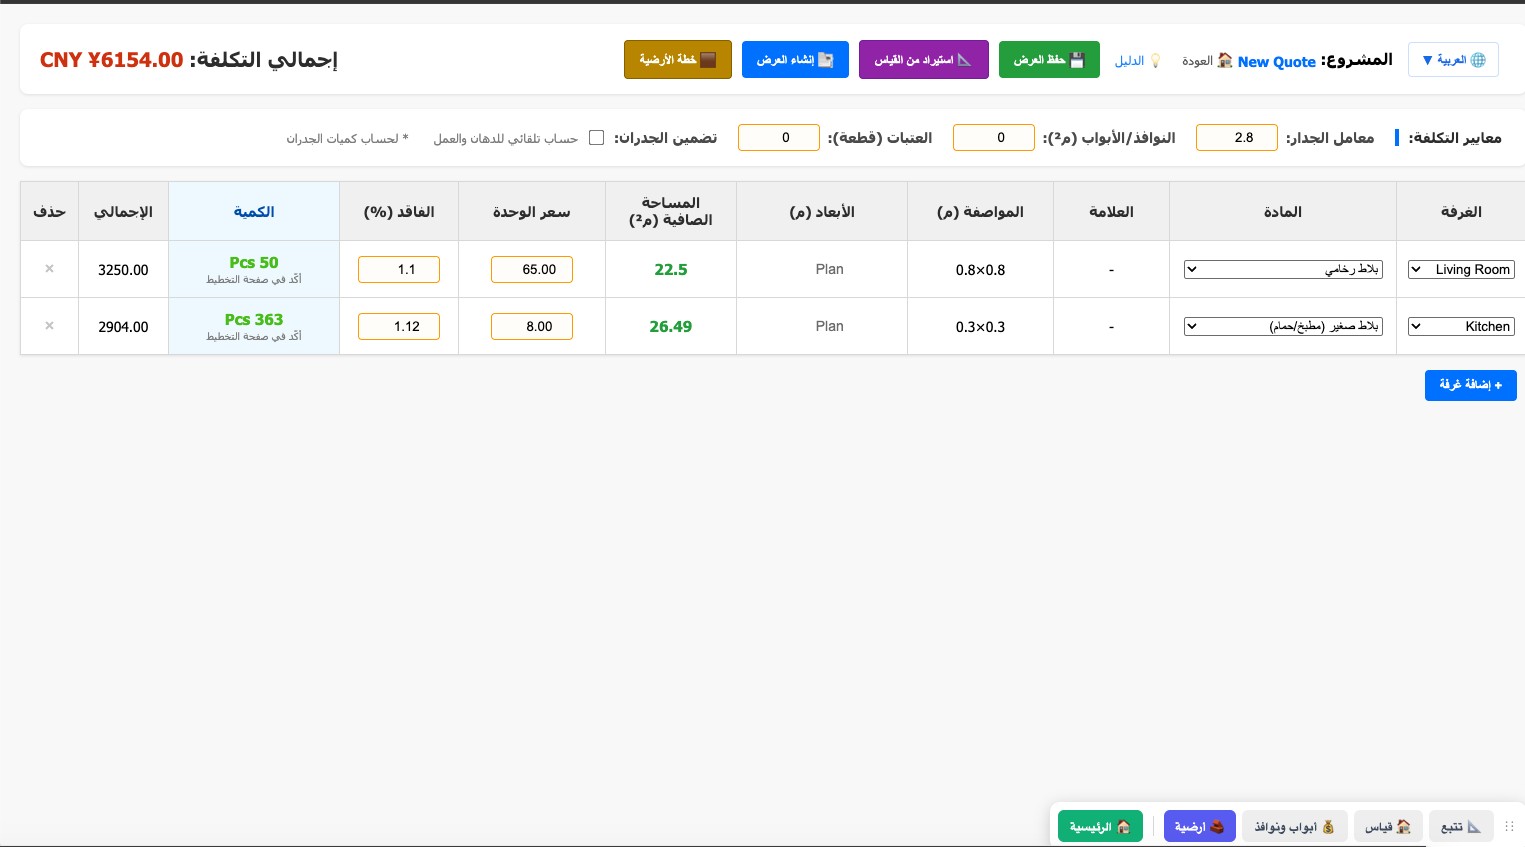
Task: Expand the Living Room room selector
Action: click(1461, 269)
